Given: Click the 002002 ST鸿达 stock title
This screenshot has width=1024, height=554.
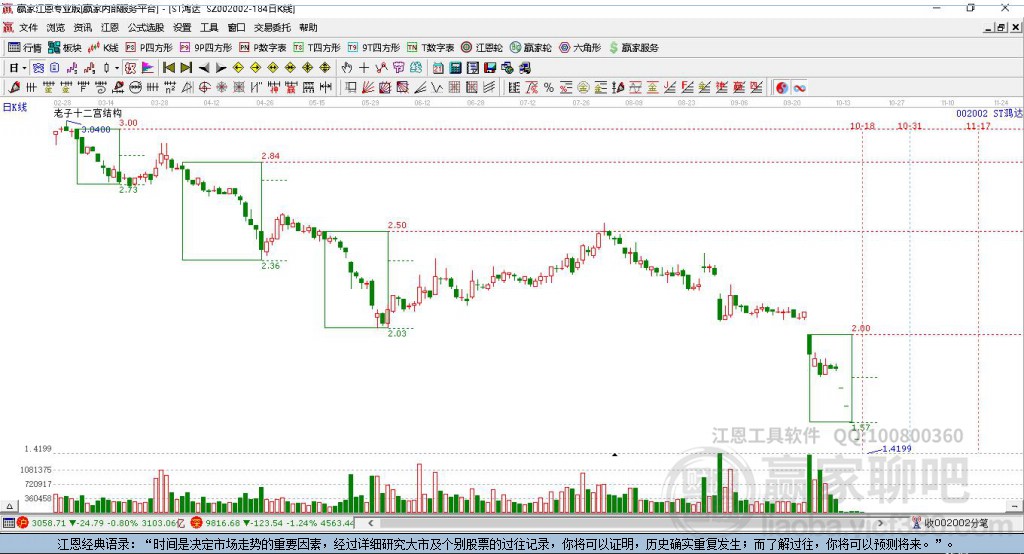Looking at the screenshot, I should 989,114.
